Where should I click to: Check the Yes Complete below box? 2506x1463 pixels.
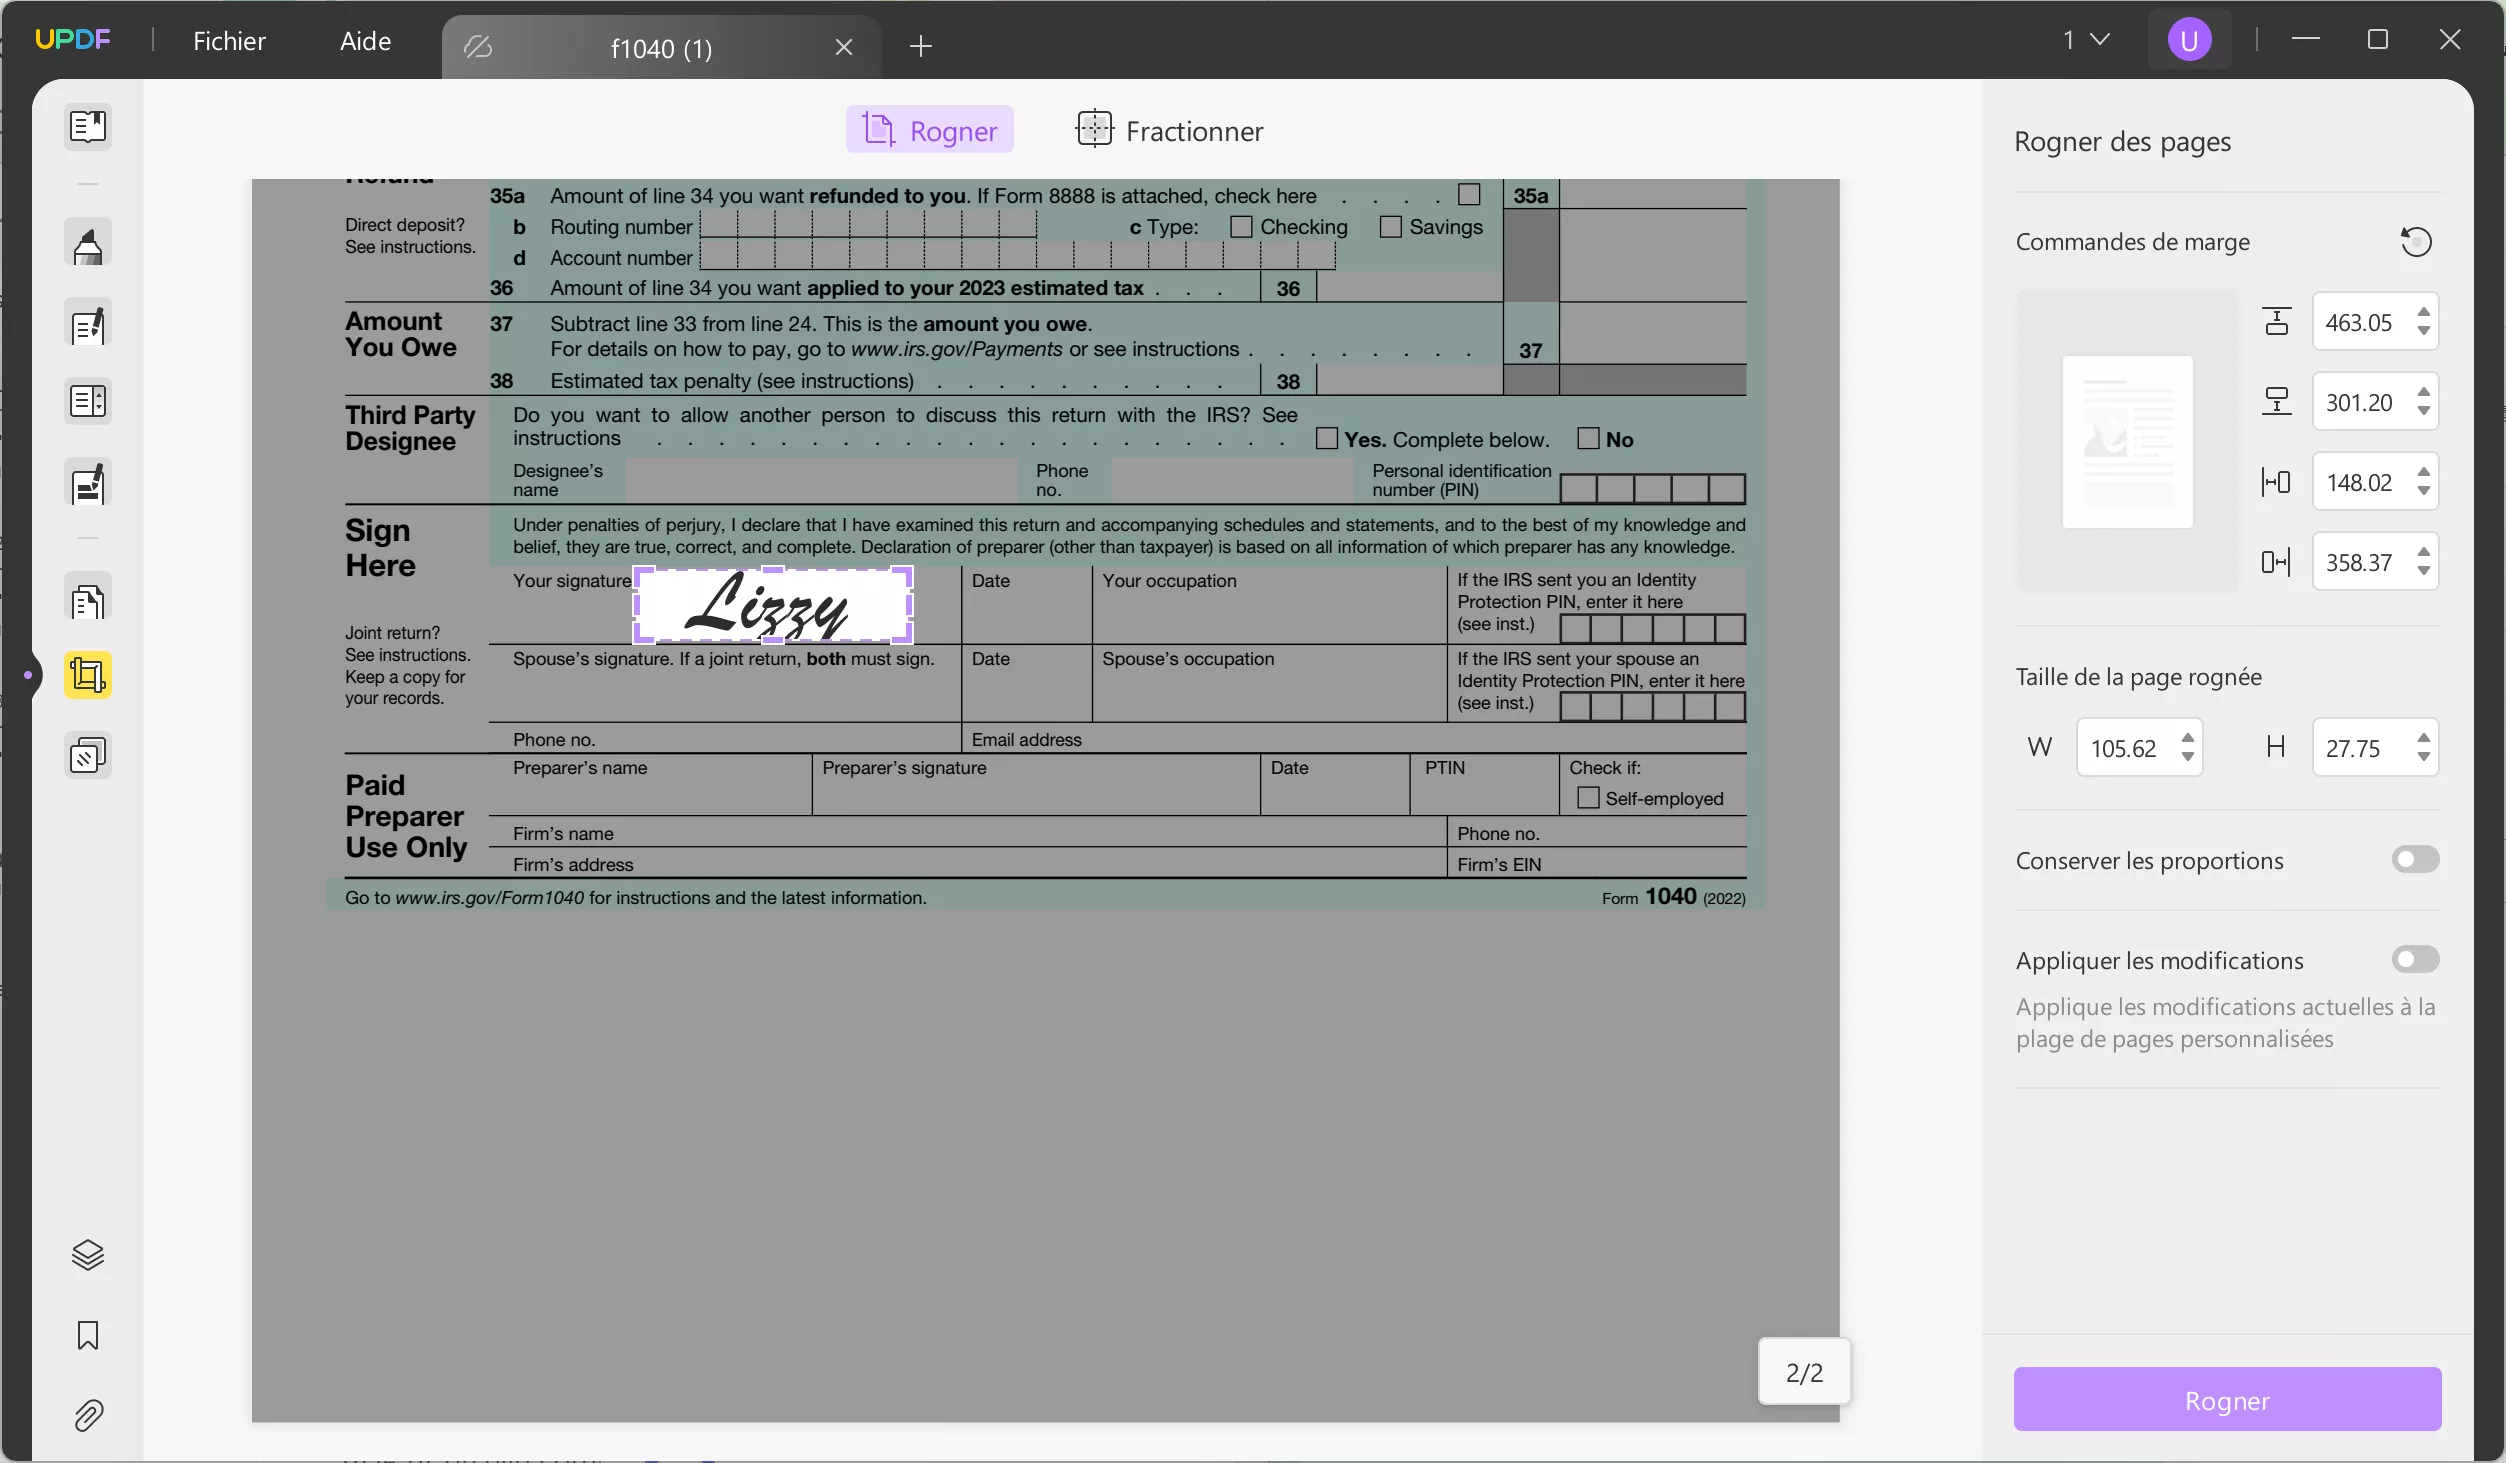1325,438
